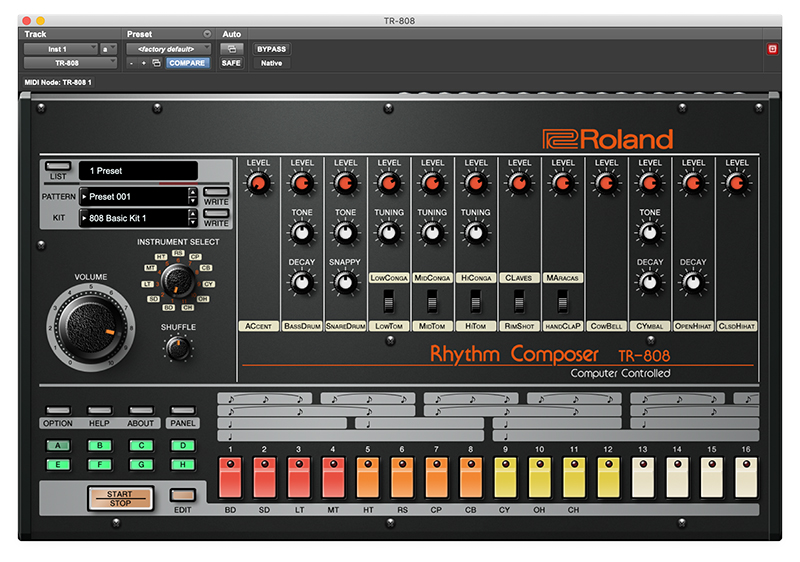Click the Kit WRITE button
The width and height of the screenshot is (800, 562).
(x=216, y=213)
